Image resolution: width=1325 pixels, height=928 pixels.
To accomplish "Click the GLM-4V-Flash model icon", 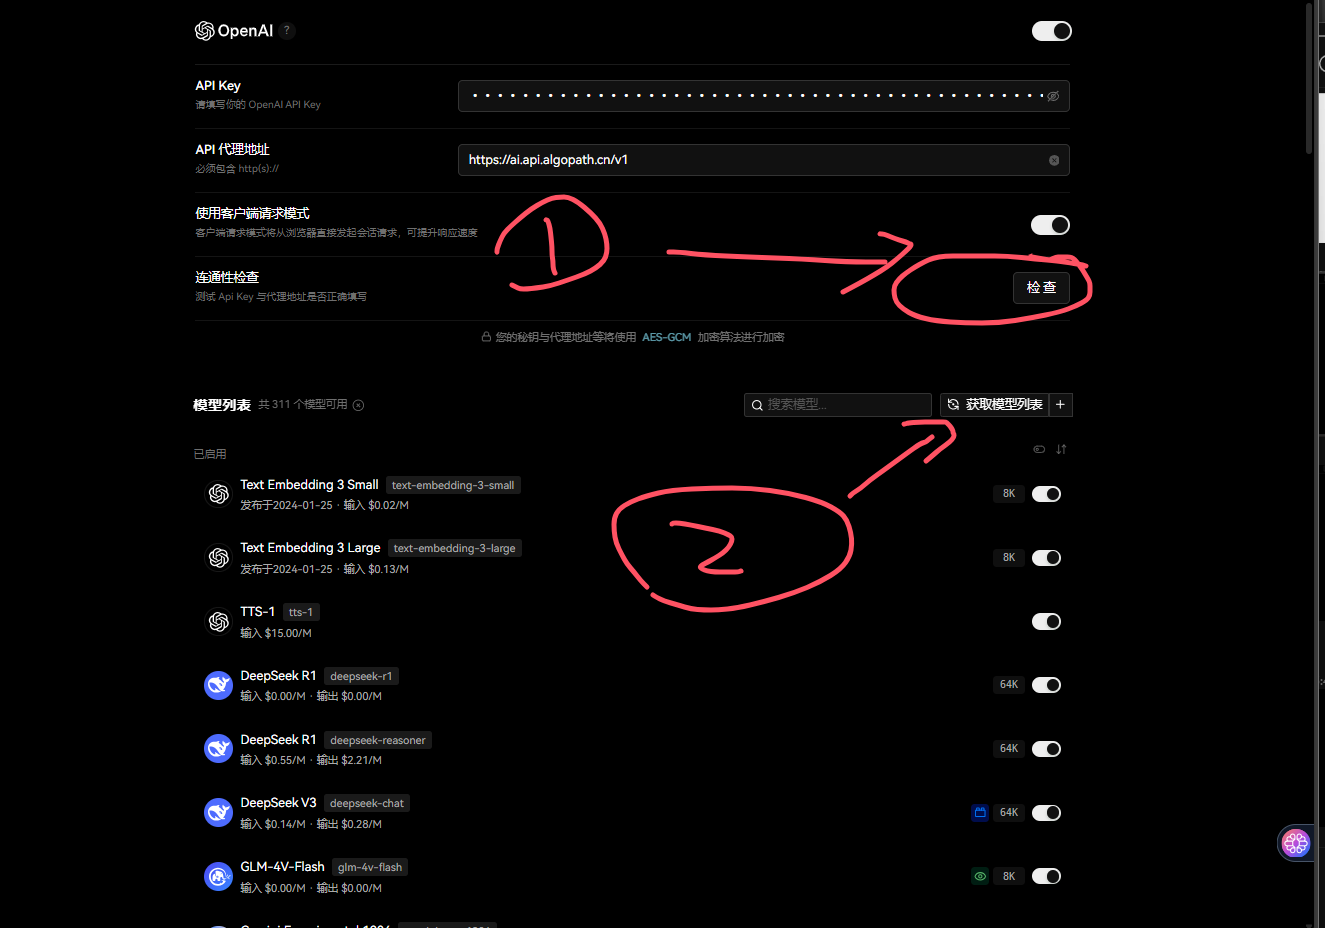I will [218, 877].
